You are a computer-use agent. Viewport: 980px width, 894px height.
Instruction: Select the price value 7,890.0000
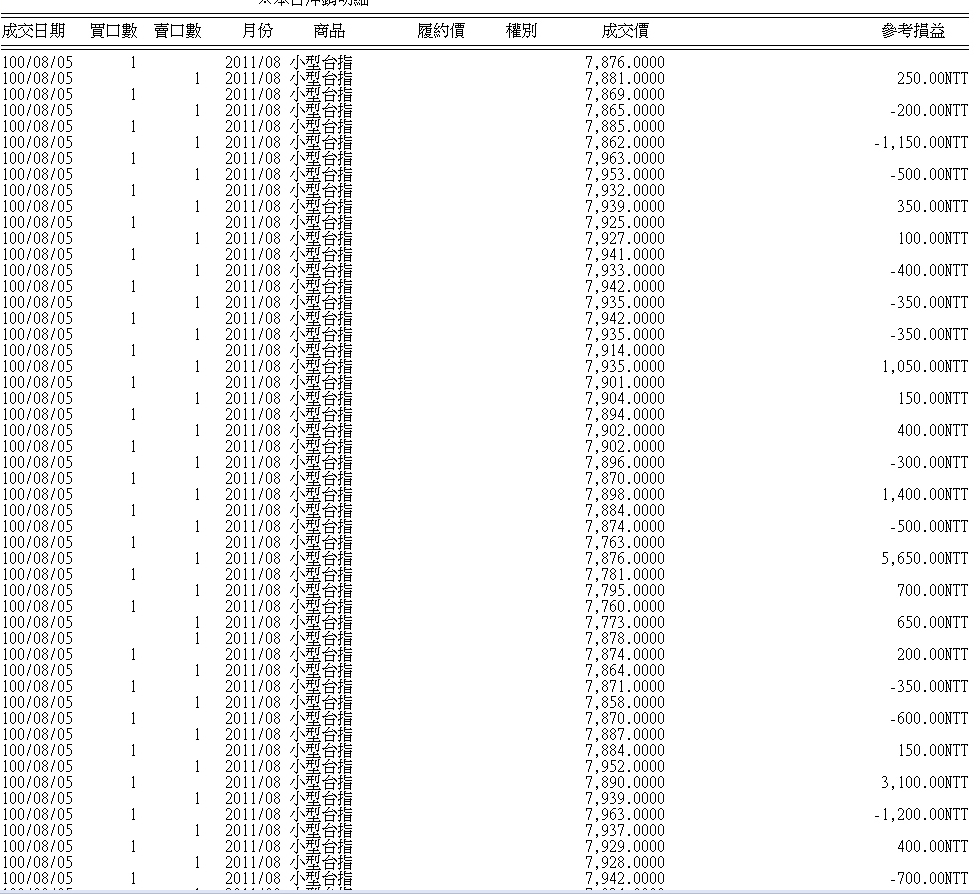click(x=625, y=783)
